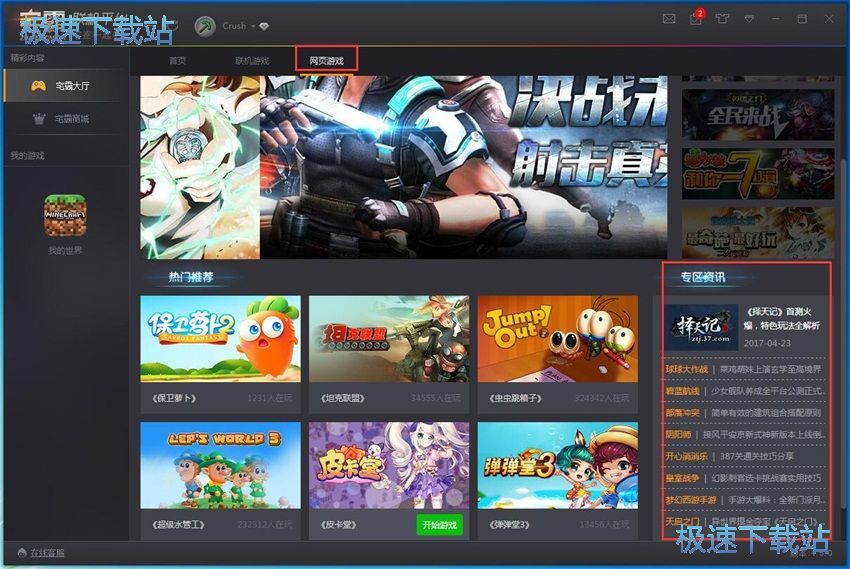This screenshot has height=569, width=850.
Task: Click the 我的世界 label under Minecraft
Action: point(65,250)
